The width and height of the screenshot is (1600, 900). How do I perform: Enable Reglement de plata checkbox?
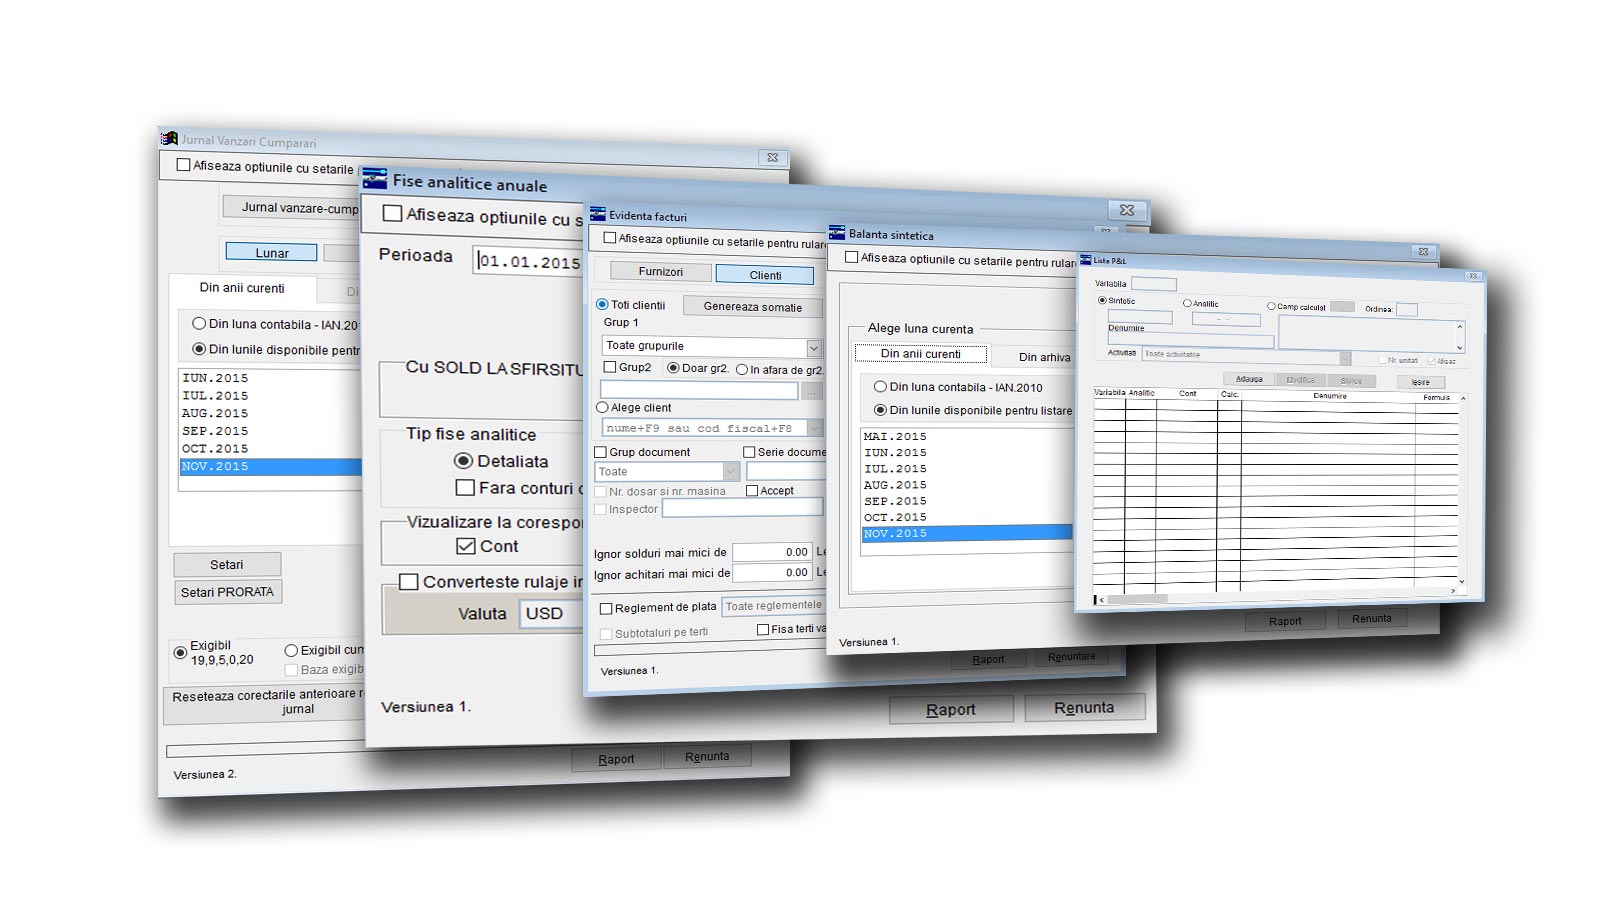pyautogui.click(x=606, y=608)
